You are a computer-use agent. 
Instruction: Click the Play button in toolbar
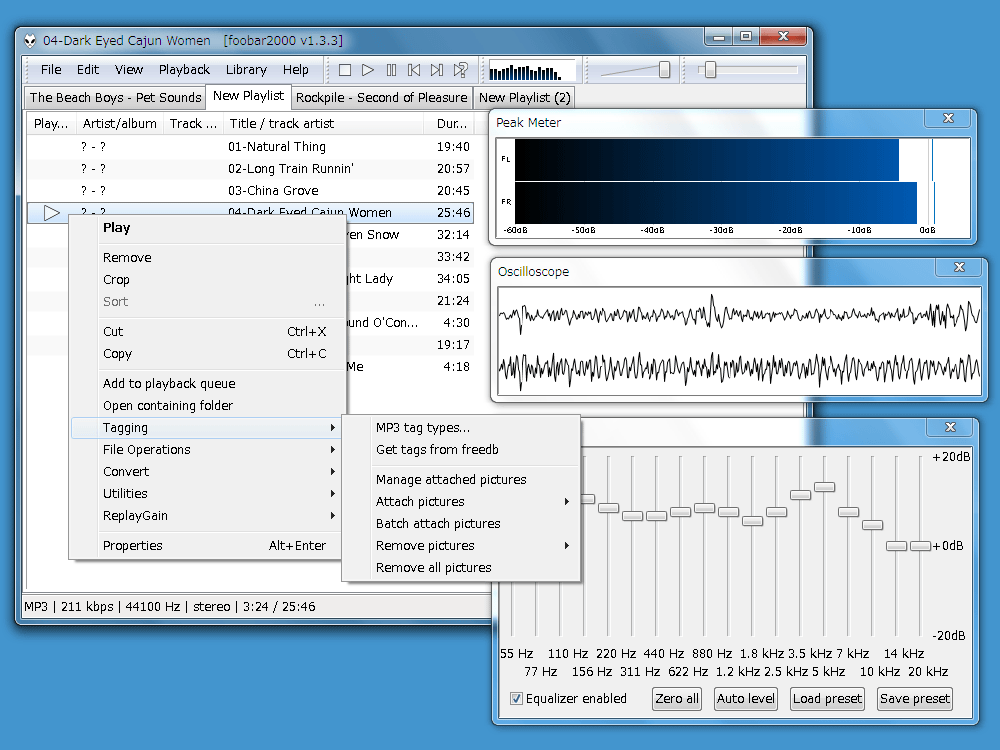click(368, 70)
